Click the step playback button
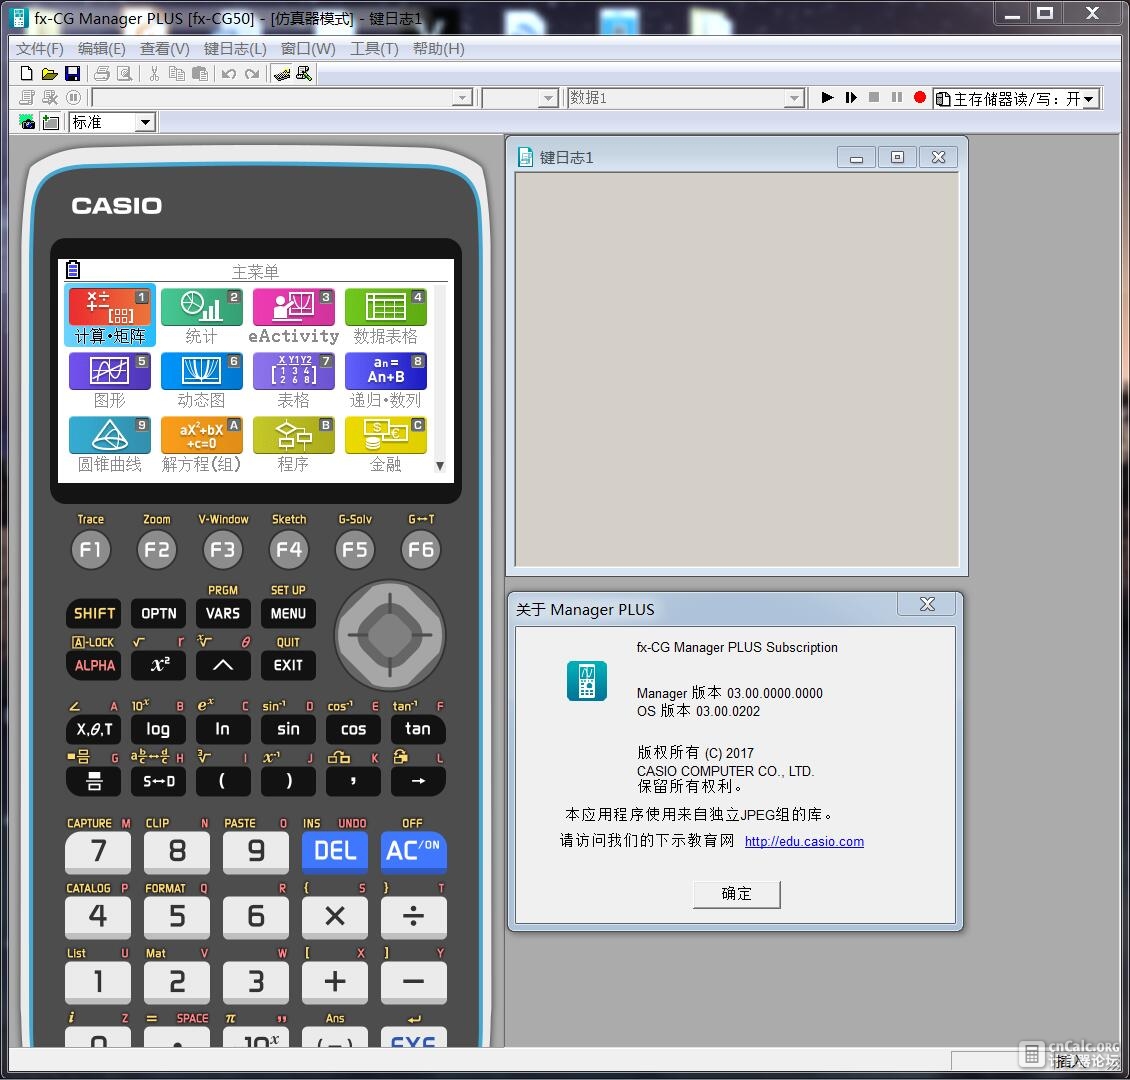Image resolution: width=1130 pixels, height=1080 pixels. (x=851, y=97)
